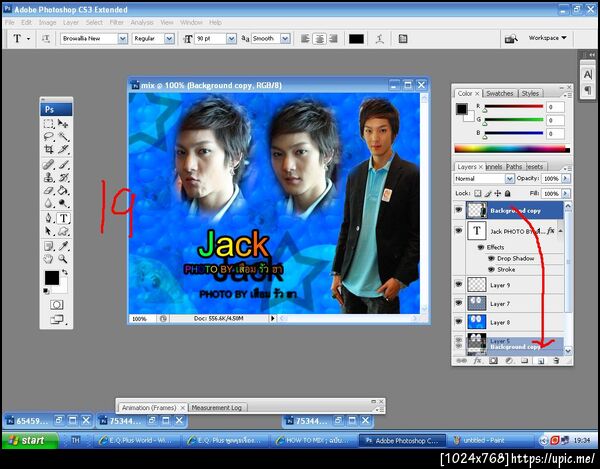The height and width of the screenshot is (469, 600).
Task: Open the Workspace dropdown
Action: point(548,38)
